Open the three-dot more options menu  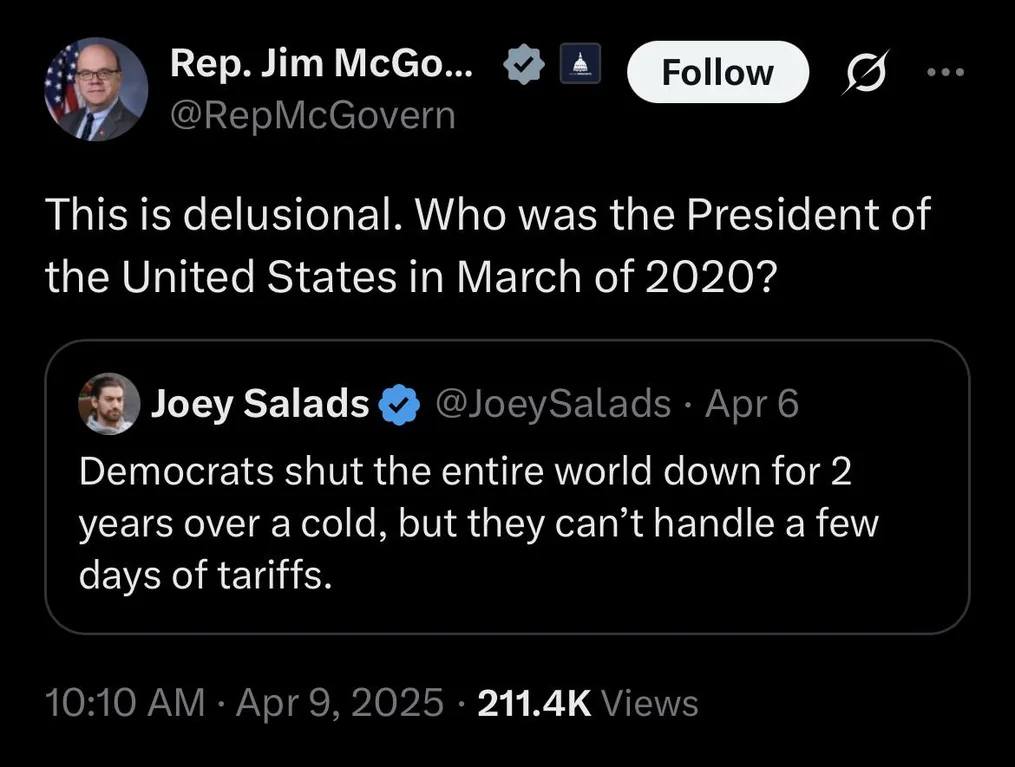[x=946, y=72]
